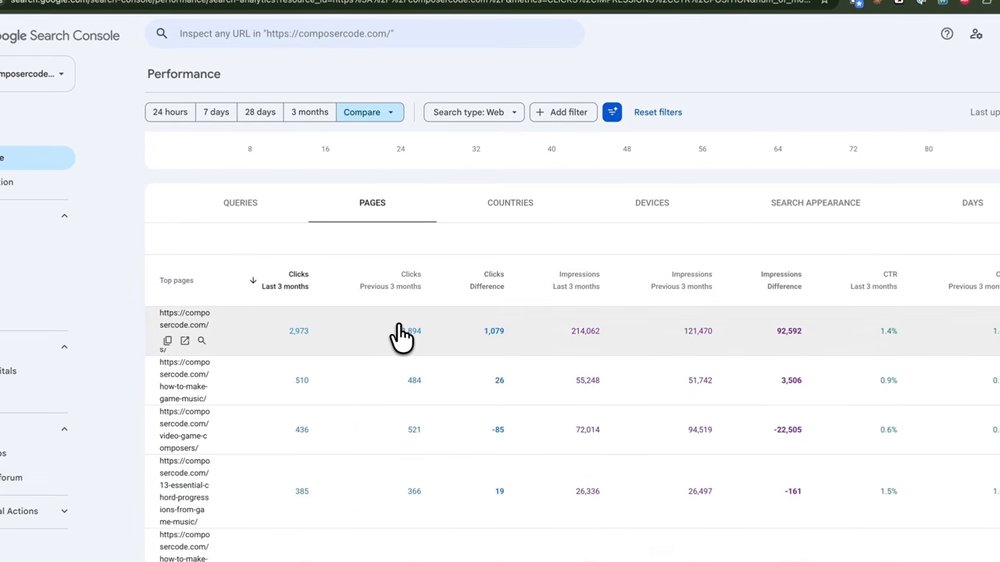Open the Search Appearance tab
1000x562 pixels.
coord(815,203)
